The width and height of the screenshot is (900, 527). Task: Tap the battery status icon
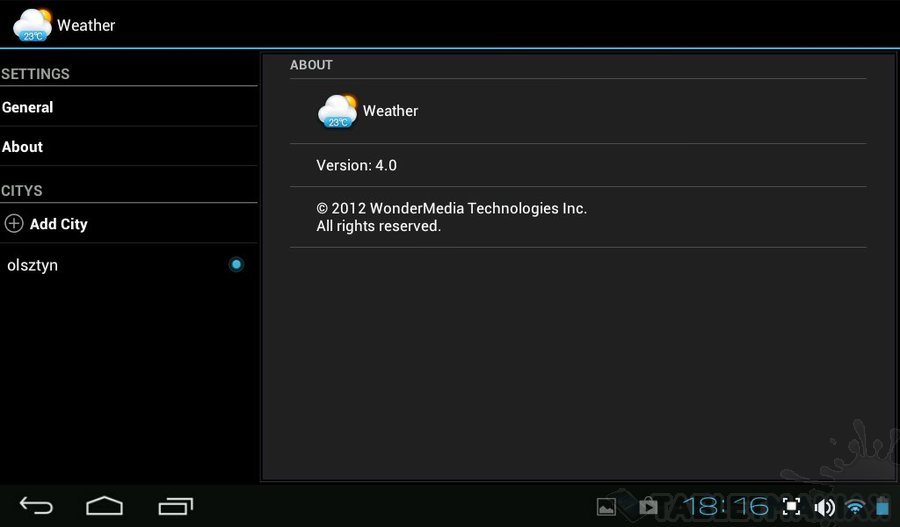[x=883, y=507]
